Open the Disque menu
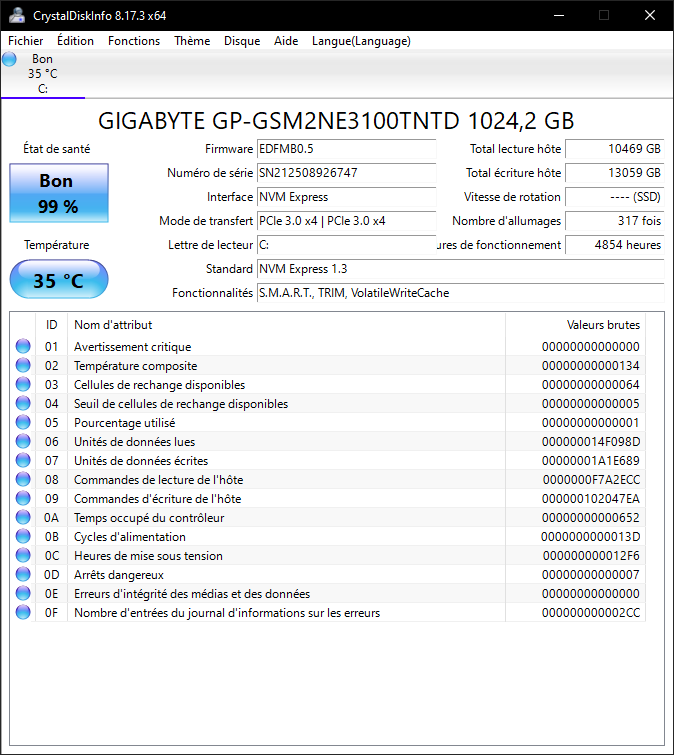 [242, 41]
